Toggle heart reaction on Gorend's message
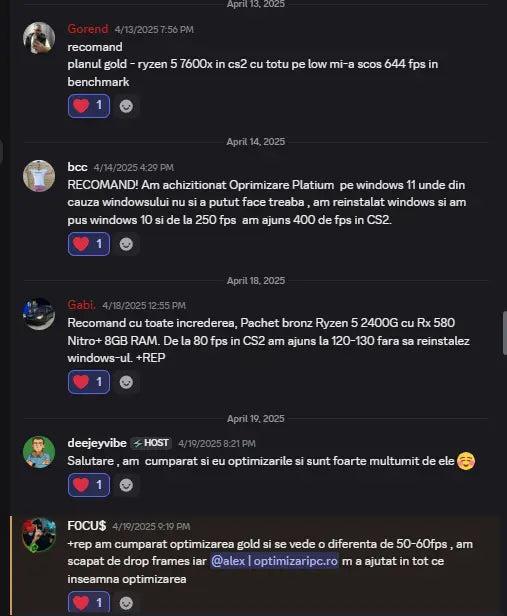Viewport: 507px width, 616px height. click(89, 106)
